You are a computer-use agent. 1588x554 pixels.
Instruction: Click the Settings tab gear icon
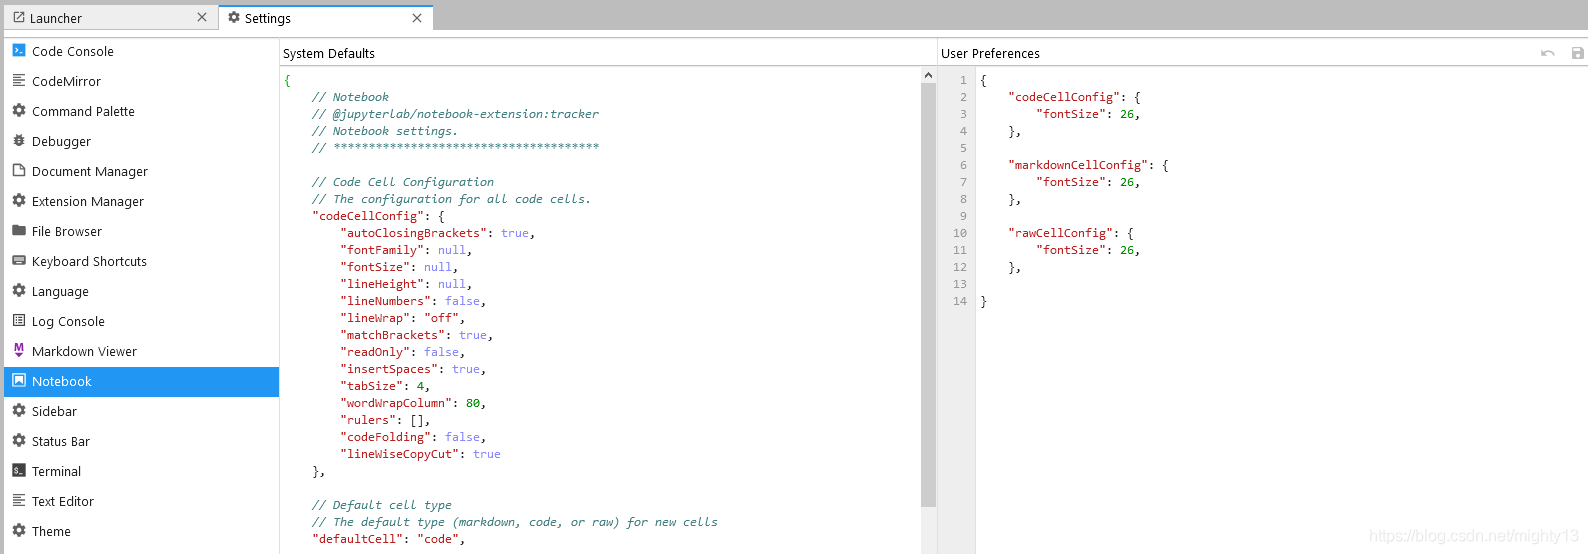[x=234, y=17]
